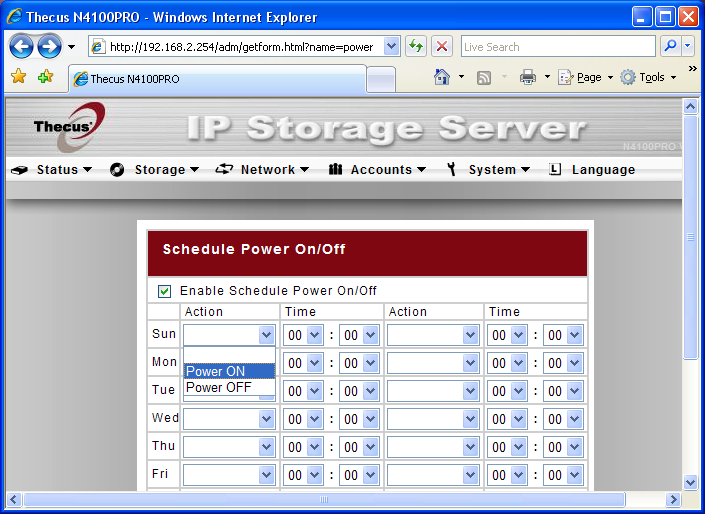The image size is (705, 514).
Task: Open the Network menu
Action: coord(263,170)
